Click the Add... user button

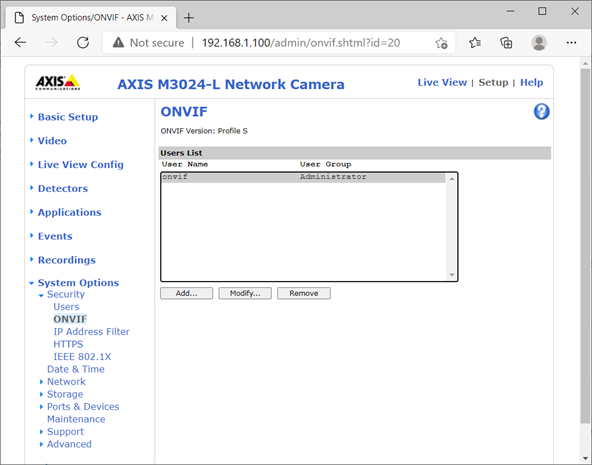187,293
